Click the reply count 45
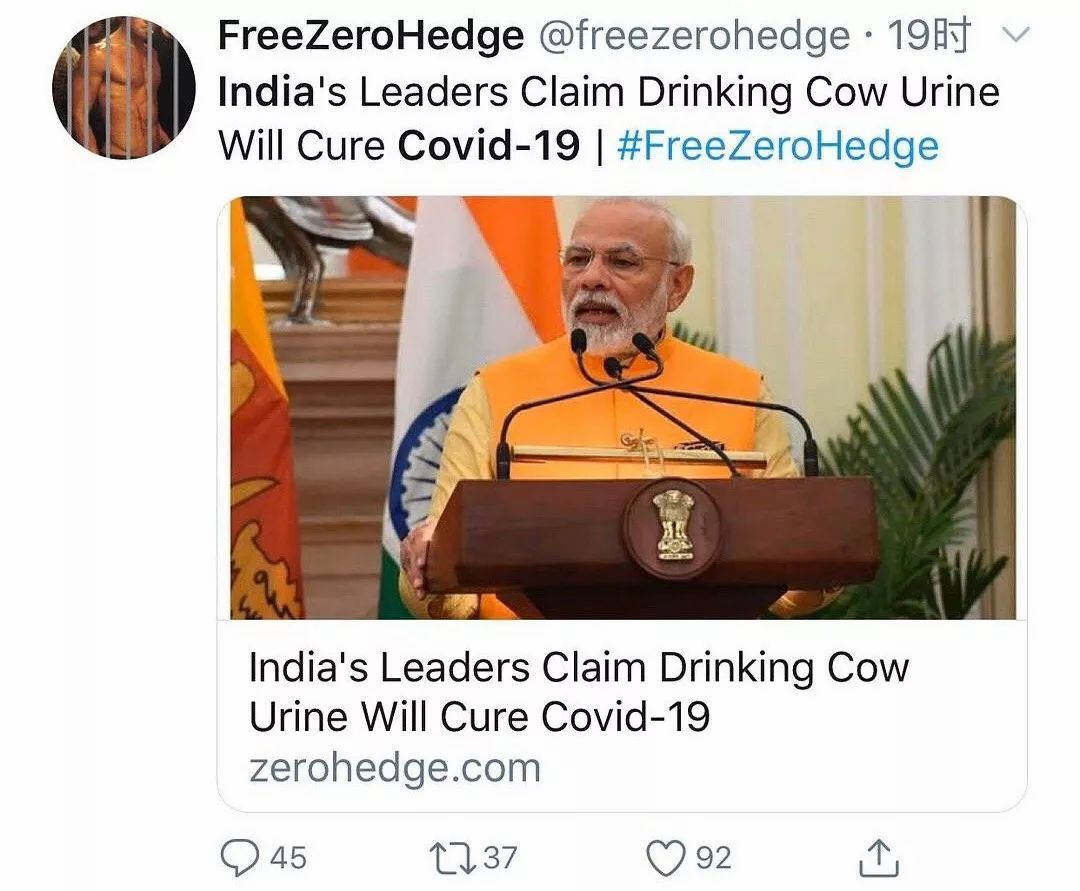The height and width of the screenshot is (891, 1080). [x=289, y=858]
